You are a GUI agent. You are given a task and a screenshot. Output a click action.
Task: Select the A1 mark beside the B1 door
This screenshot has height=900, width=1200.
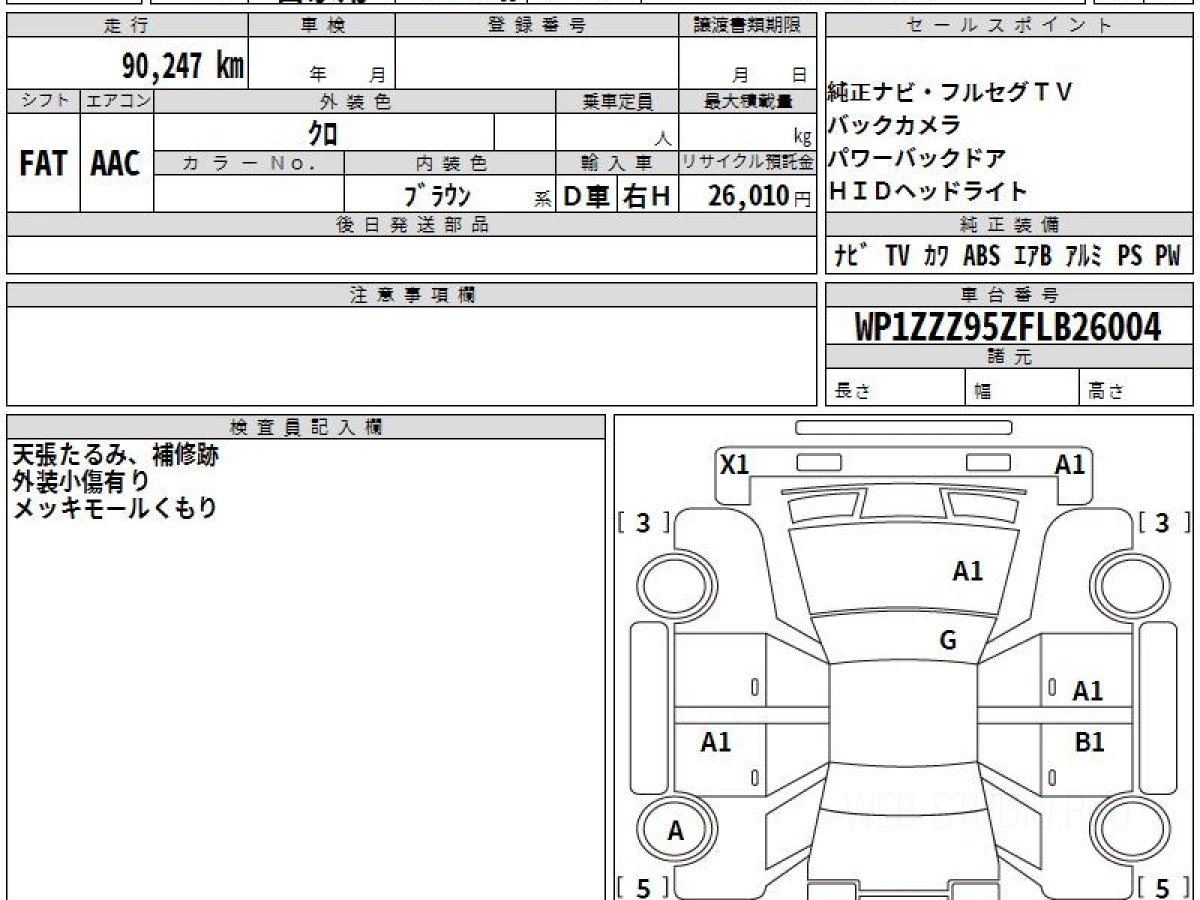pyautogui.click(x=1088, y=691)
